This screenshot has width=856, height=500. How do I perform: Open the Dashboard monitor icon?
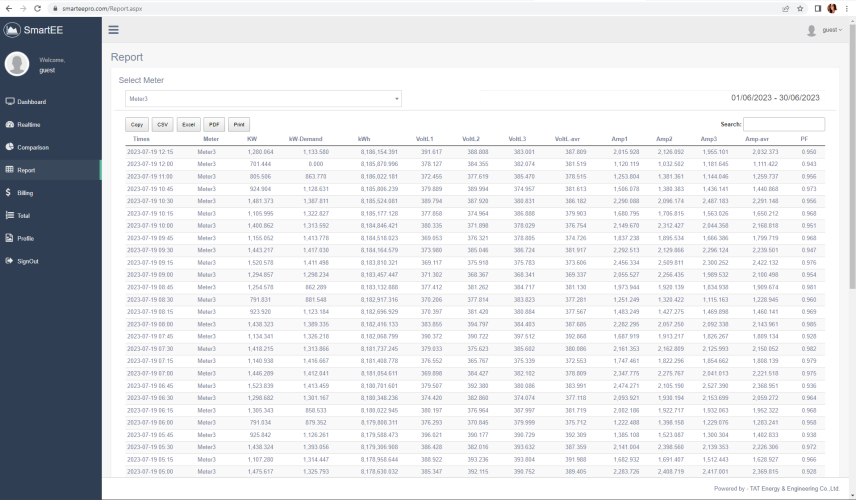(x=10, y=102)
